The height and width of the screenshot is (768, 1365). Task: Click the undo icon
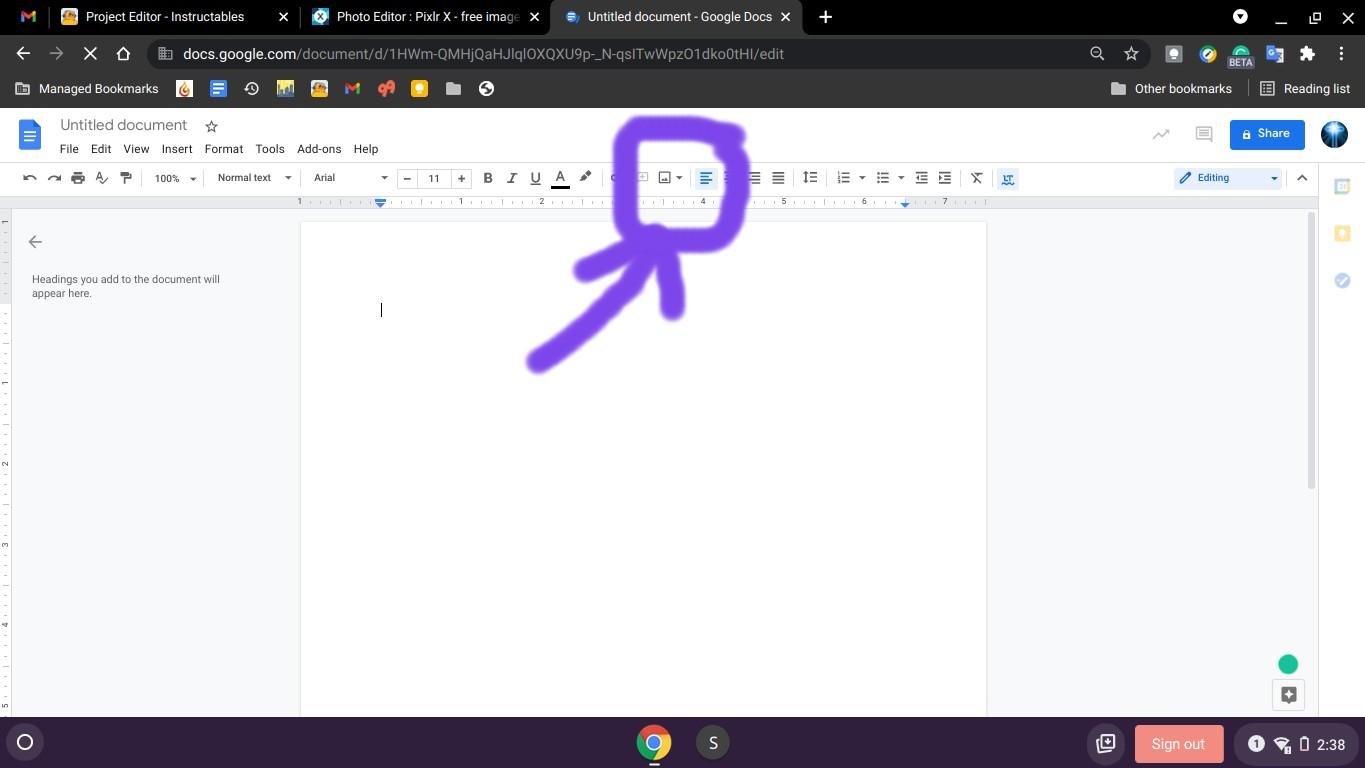[29, 178]
